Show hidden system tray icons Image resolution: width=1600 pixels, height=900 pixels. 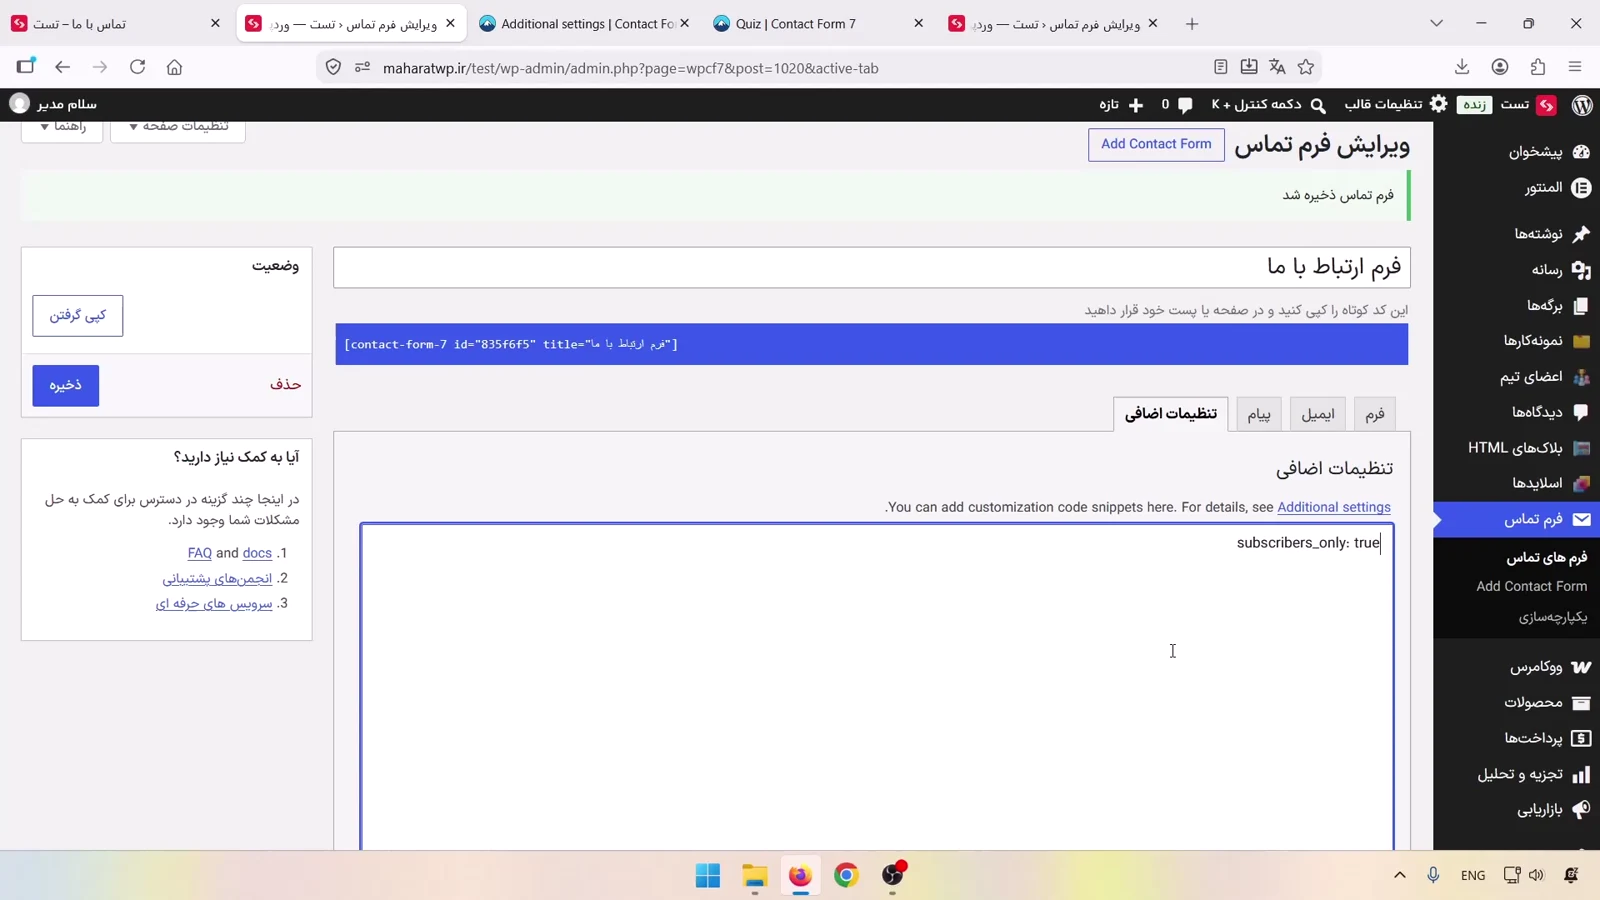1400,875
